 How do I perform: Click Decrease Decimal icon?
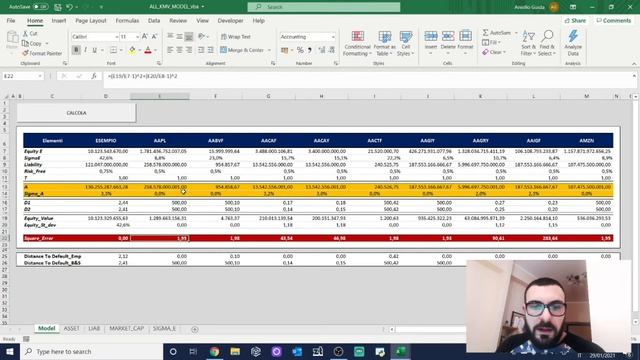[x=331, y=50]
